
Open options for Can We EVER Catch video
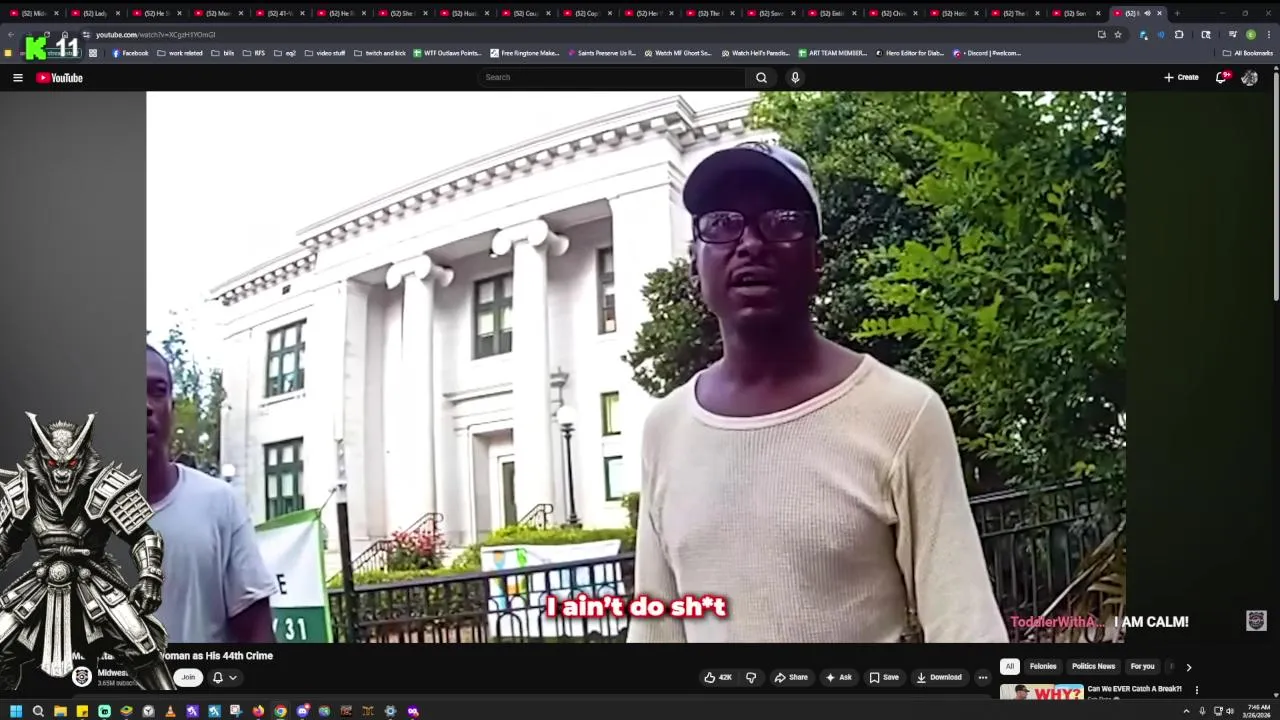click(x=1196, y=690)
